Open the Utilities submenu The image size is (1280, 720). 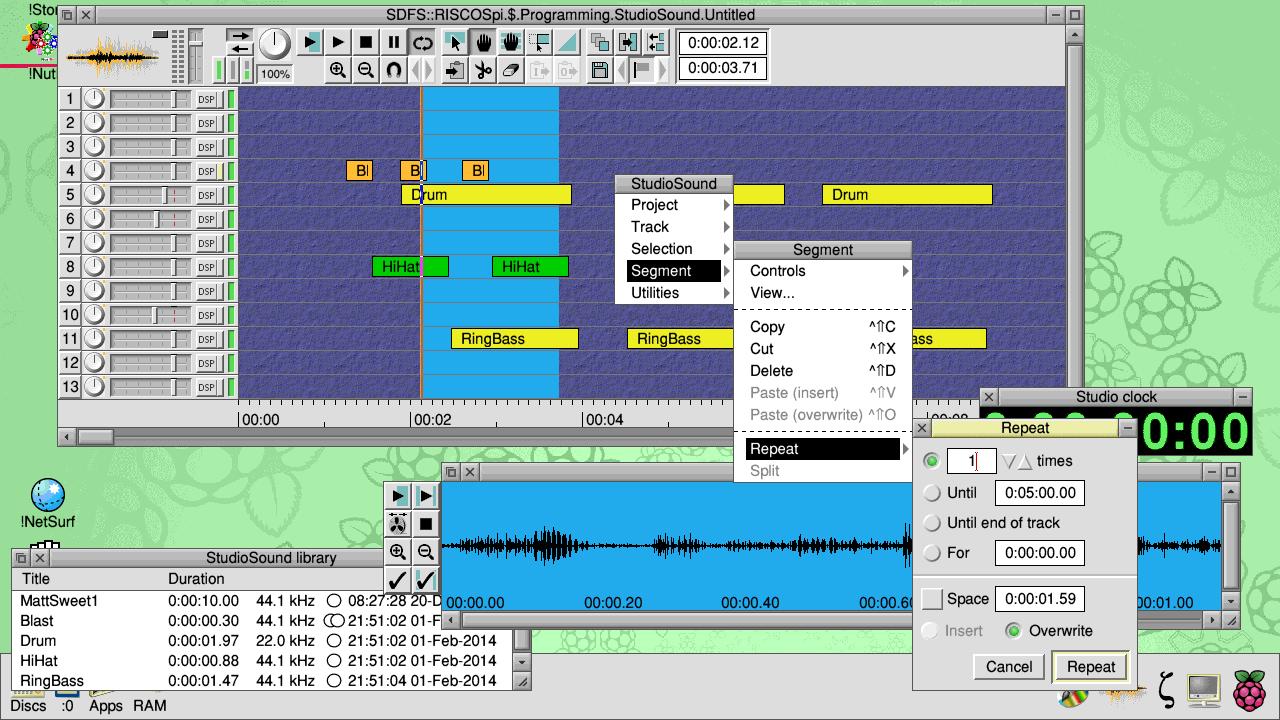tap(674, 293)
